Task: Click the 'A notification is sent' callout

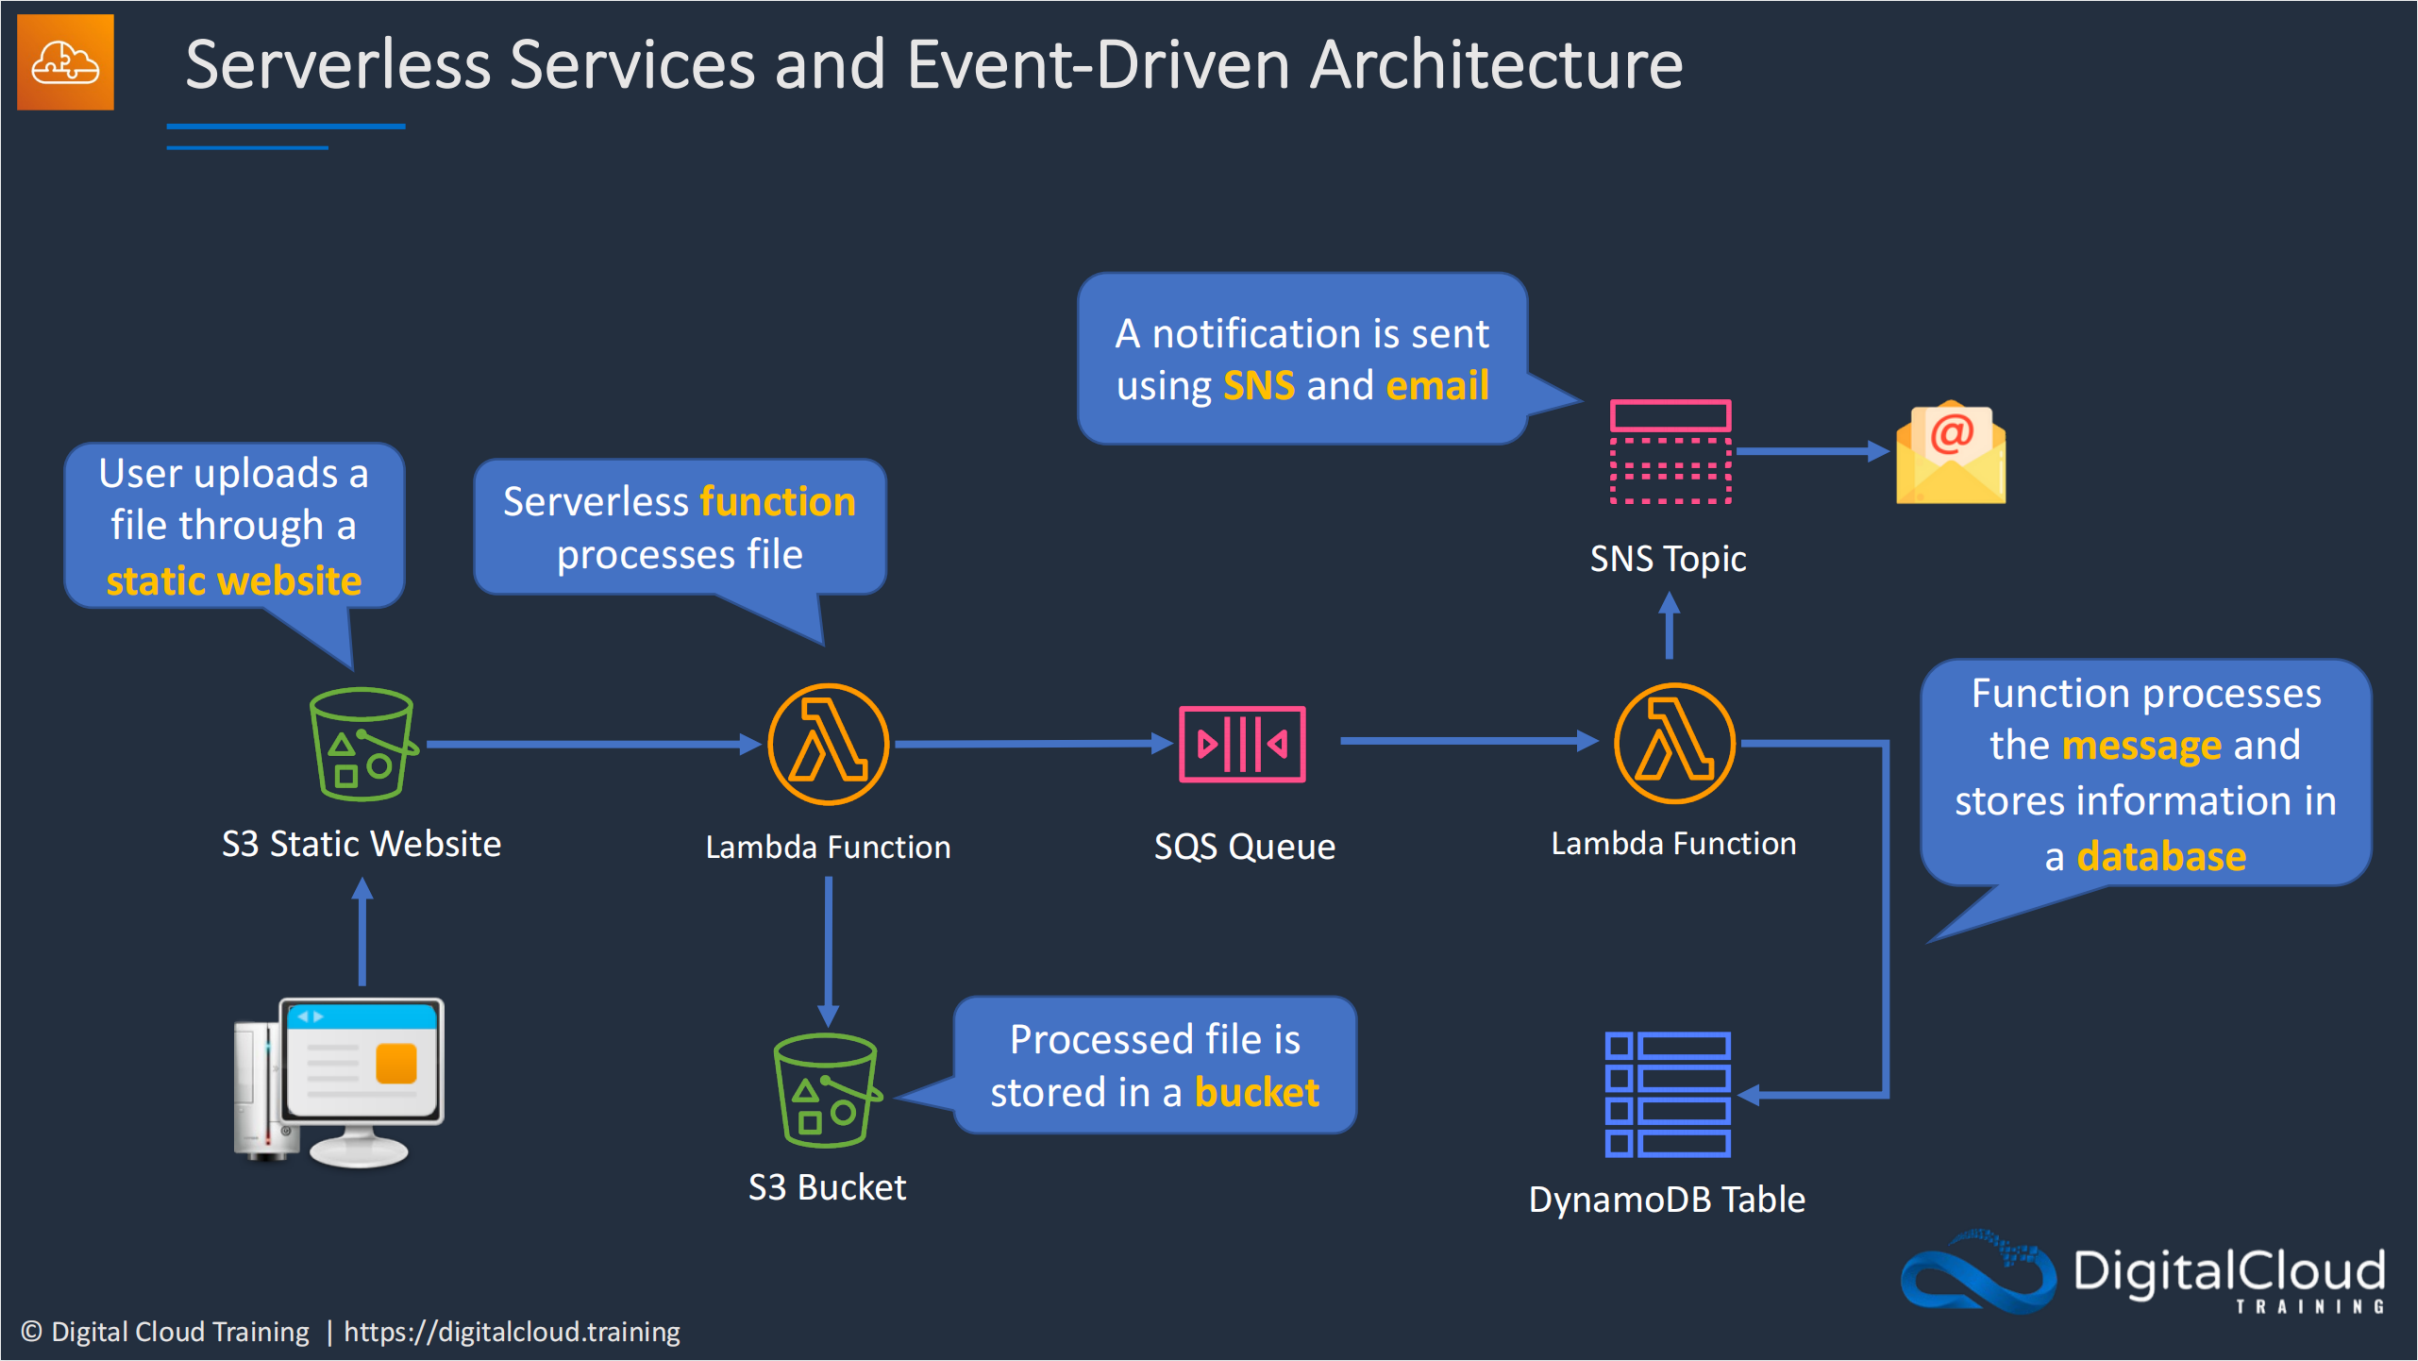Action: [x=1302, y=359]
